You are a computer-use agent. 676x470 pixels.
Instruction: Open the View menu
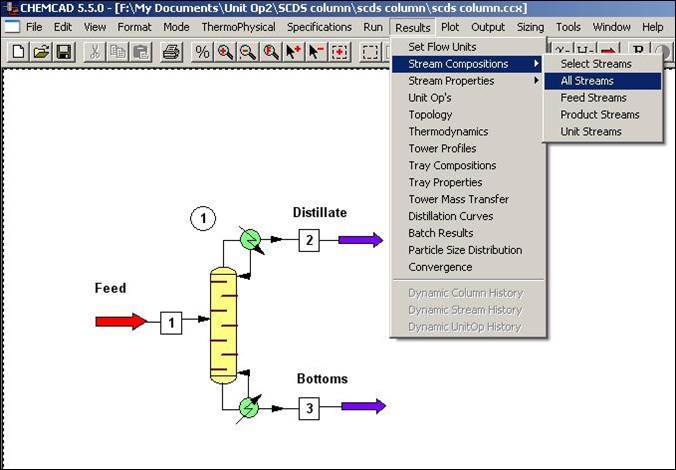click(95, 27)
